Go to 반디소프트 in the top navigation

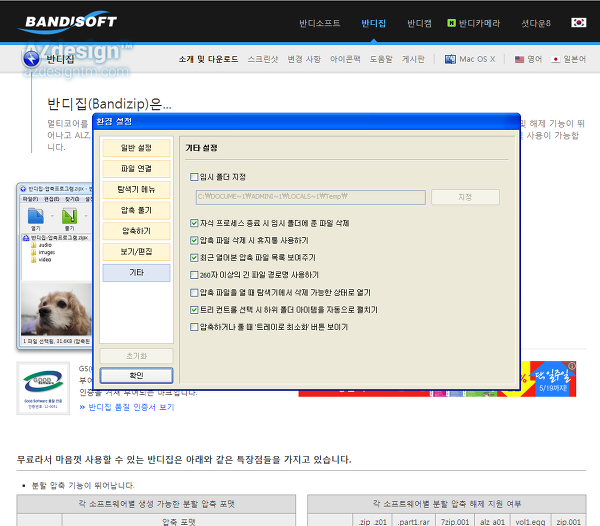[320, 23]
